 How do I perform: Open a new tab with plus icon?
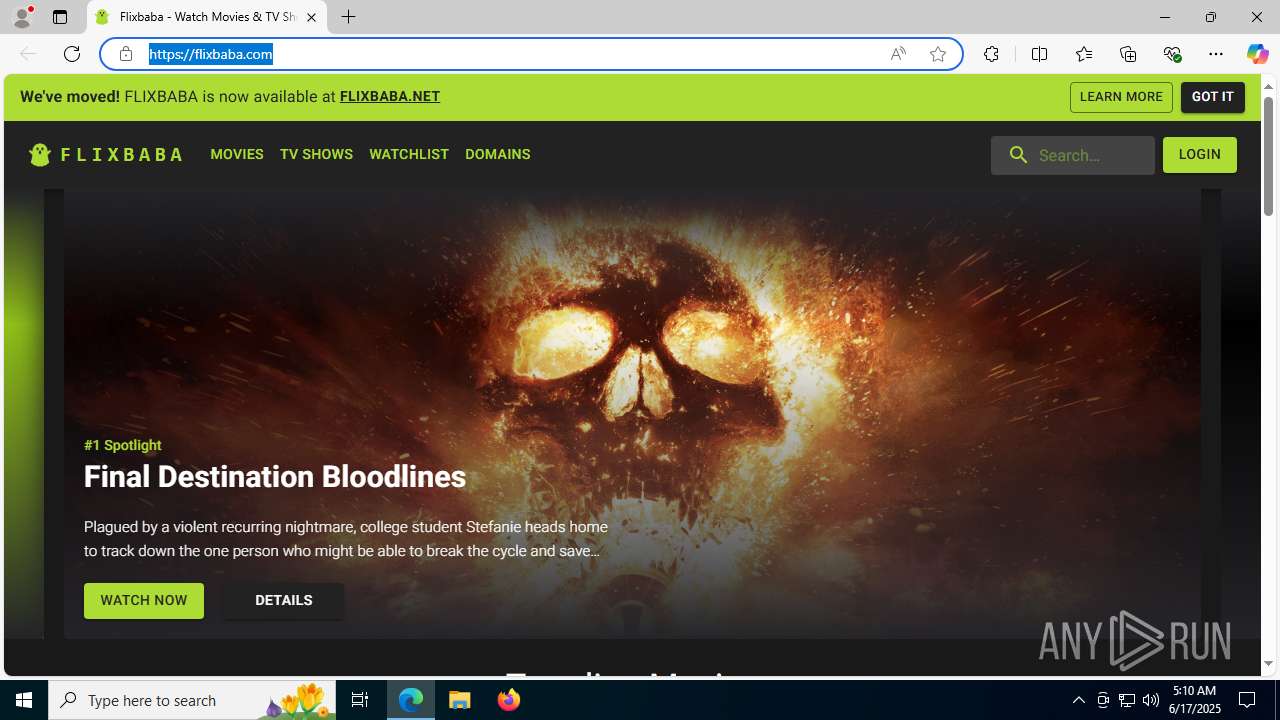coord(348,17)
